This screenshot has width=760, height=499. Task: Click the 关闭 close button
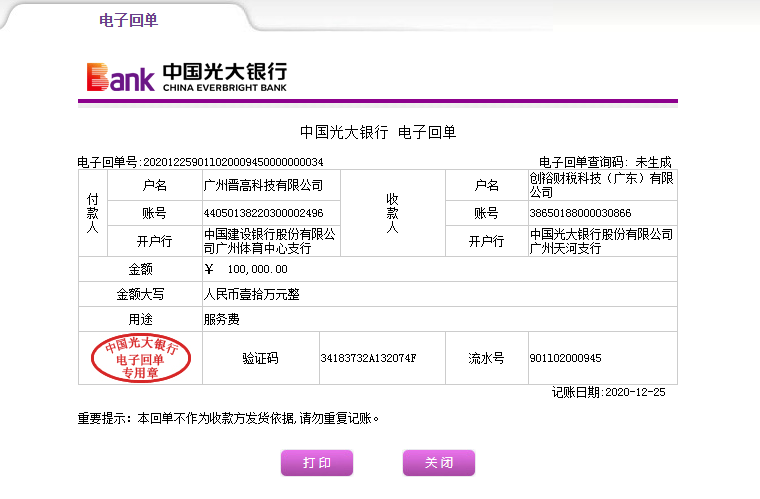(x=439, y=463)
